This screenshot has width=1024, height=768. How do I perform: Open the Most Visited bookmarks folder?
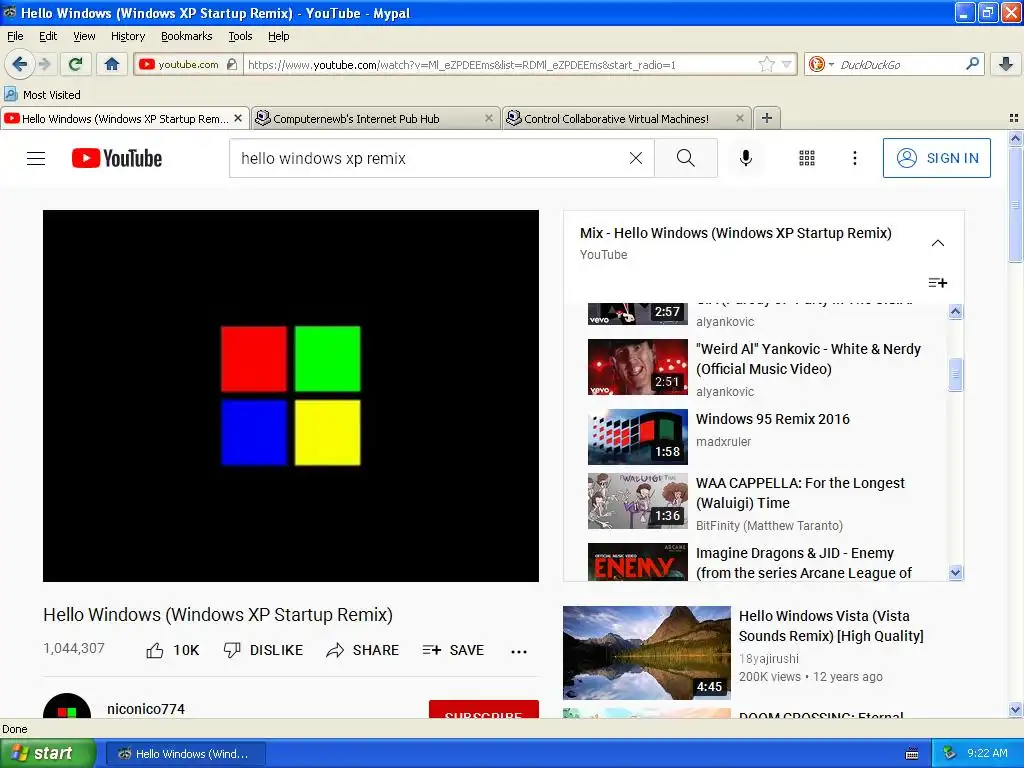(42, 95)
